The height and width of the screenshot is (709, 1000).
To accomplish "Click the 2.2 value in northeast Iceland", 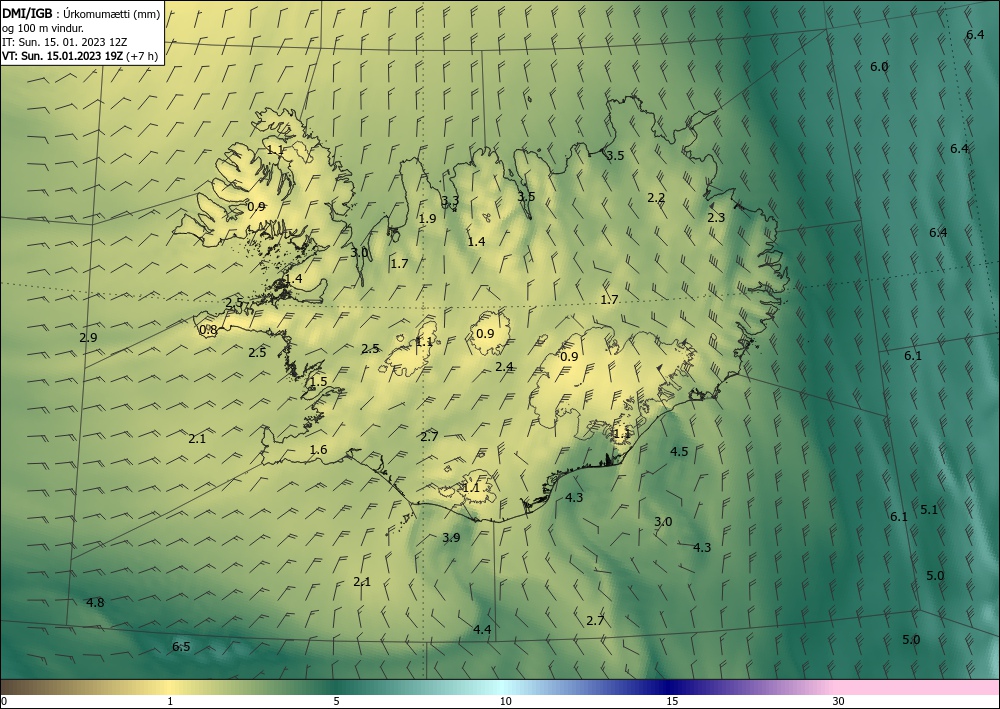I will tap(656, 198).
